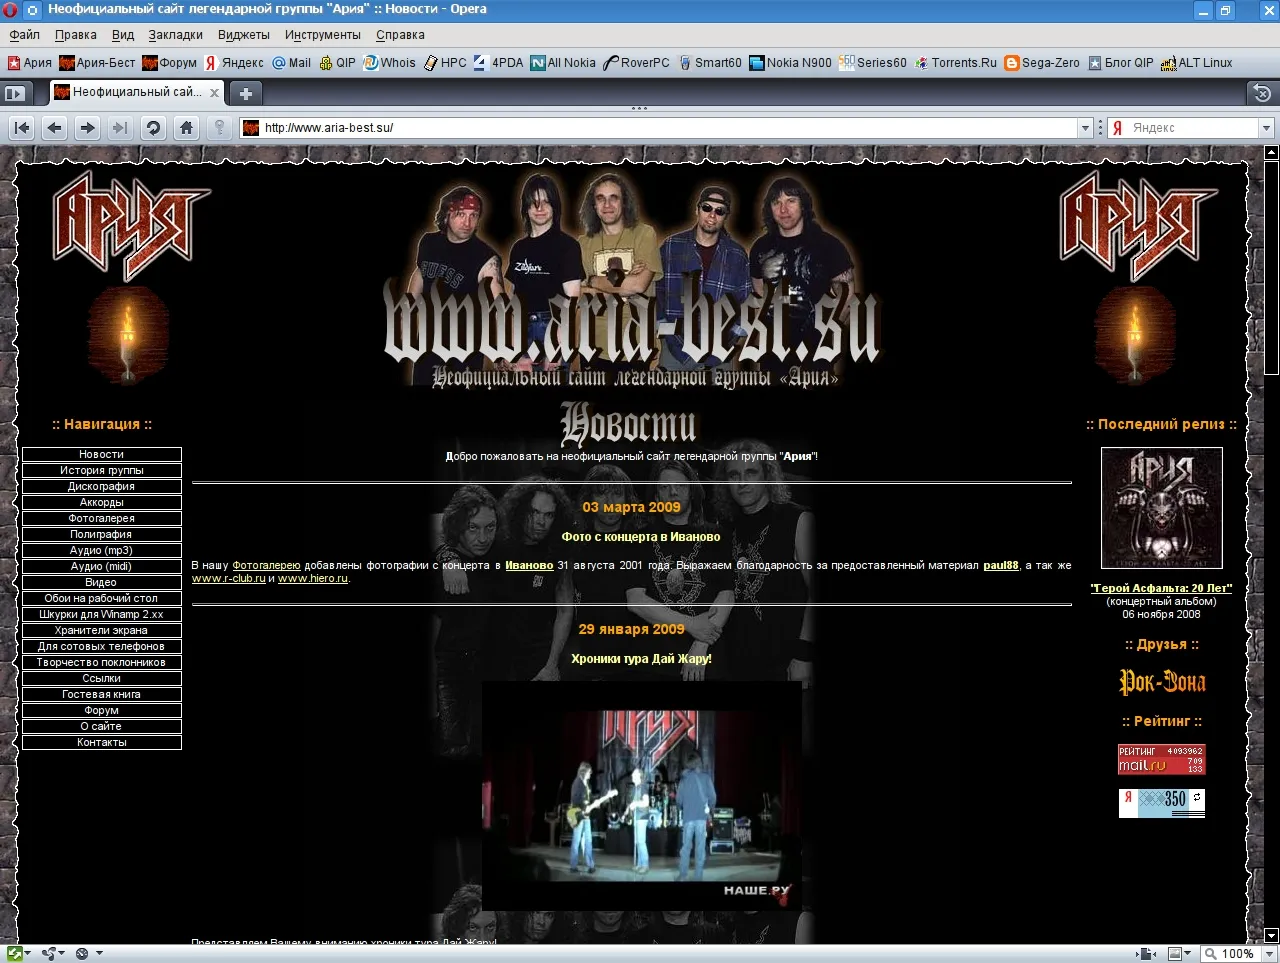Open the "Герой Асфальта: 20 Лет" link

[x=1161, y=589]
